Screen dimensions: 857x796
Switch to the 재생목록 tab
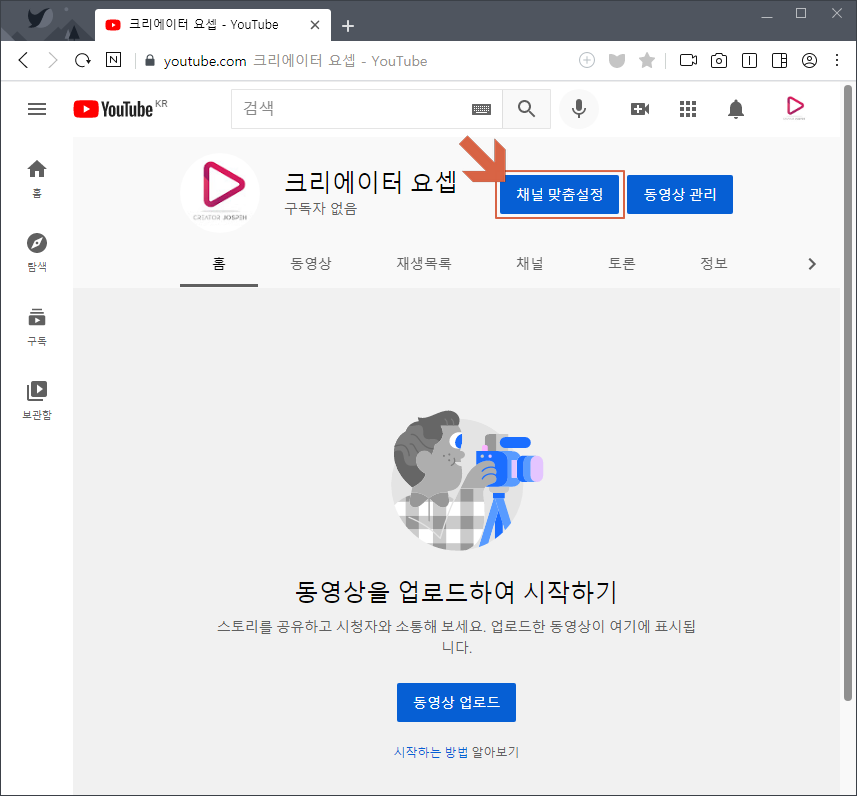tap(424, 264)
